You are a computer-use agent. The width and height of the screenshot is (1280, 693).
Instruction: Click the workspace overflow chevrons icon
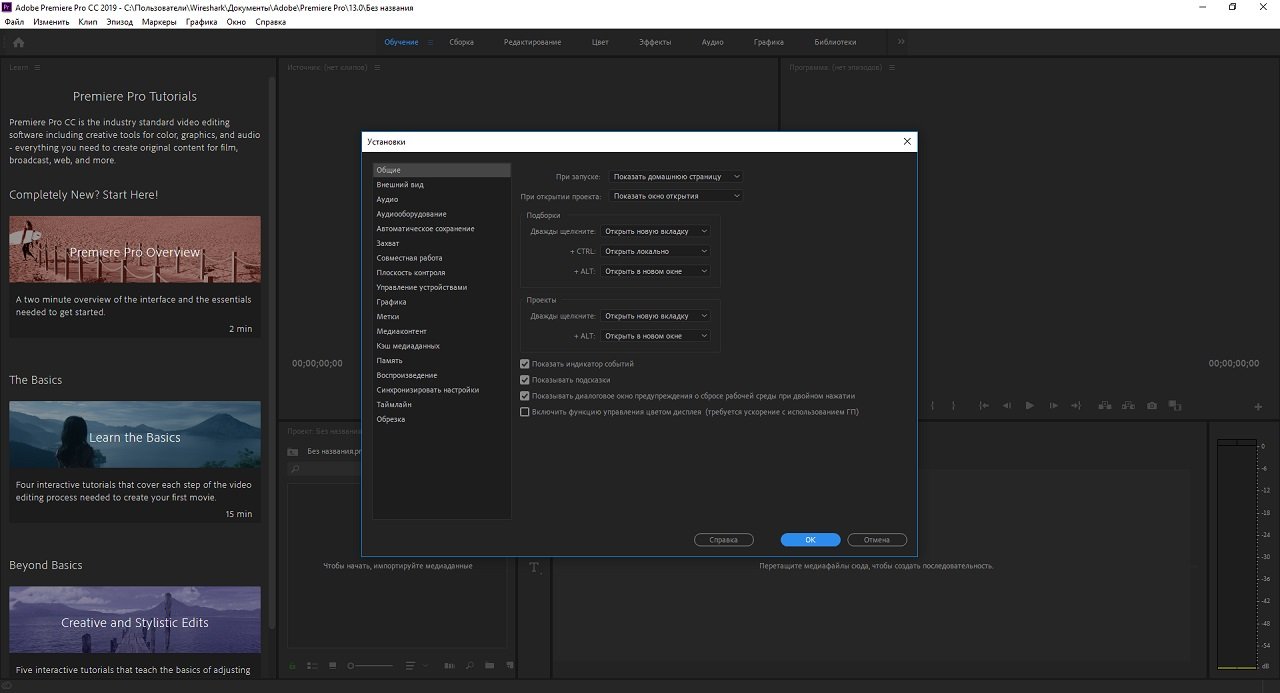pos(901,42)
